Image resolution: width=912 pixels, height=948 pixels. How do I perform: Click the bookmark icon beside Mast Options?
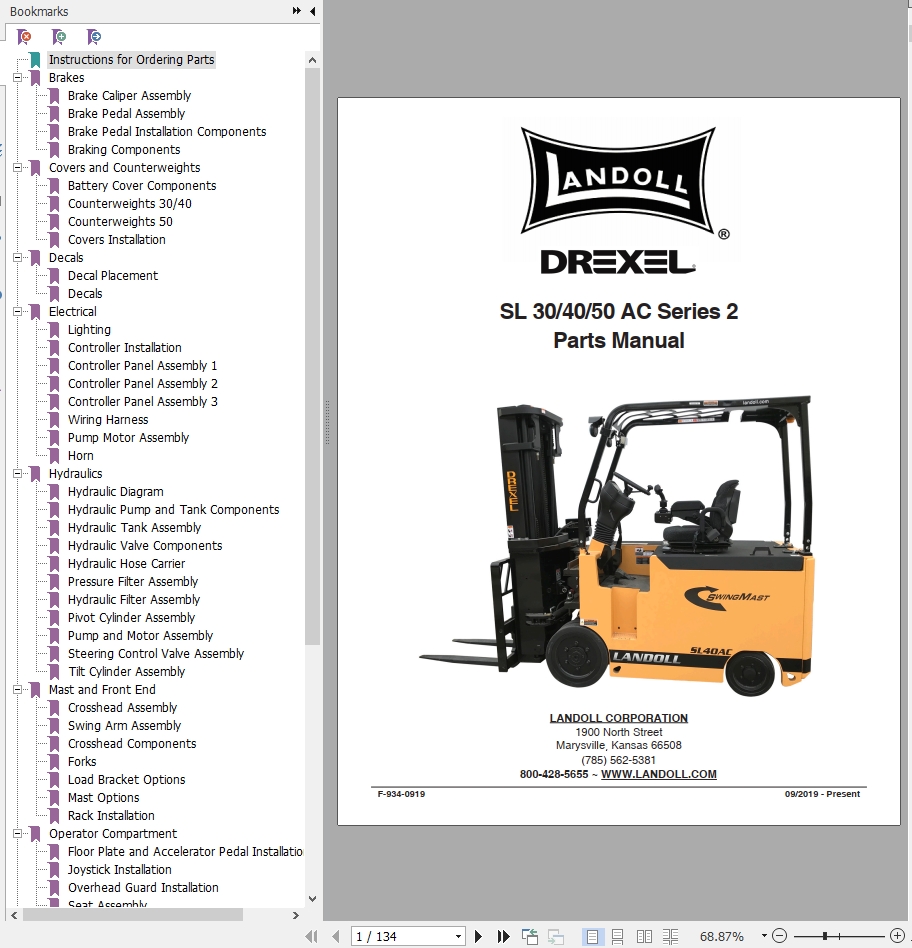(54, 797)
